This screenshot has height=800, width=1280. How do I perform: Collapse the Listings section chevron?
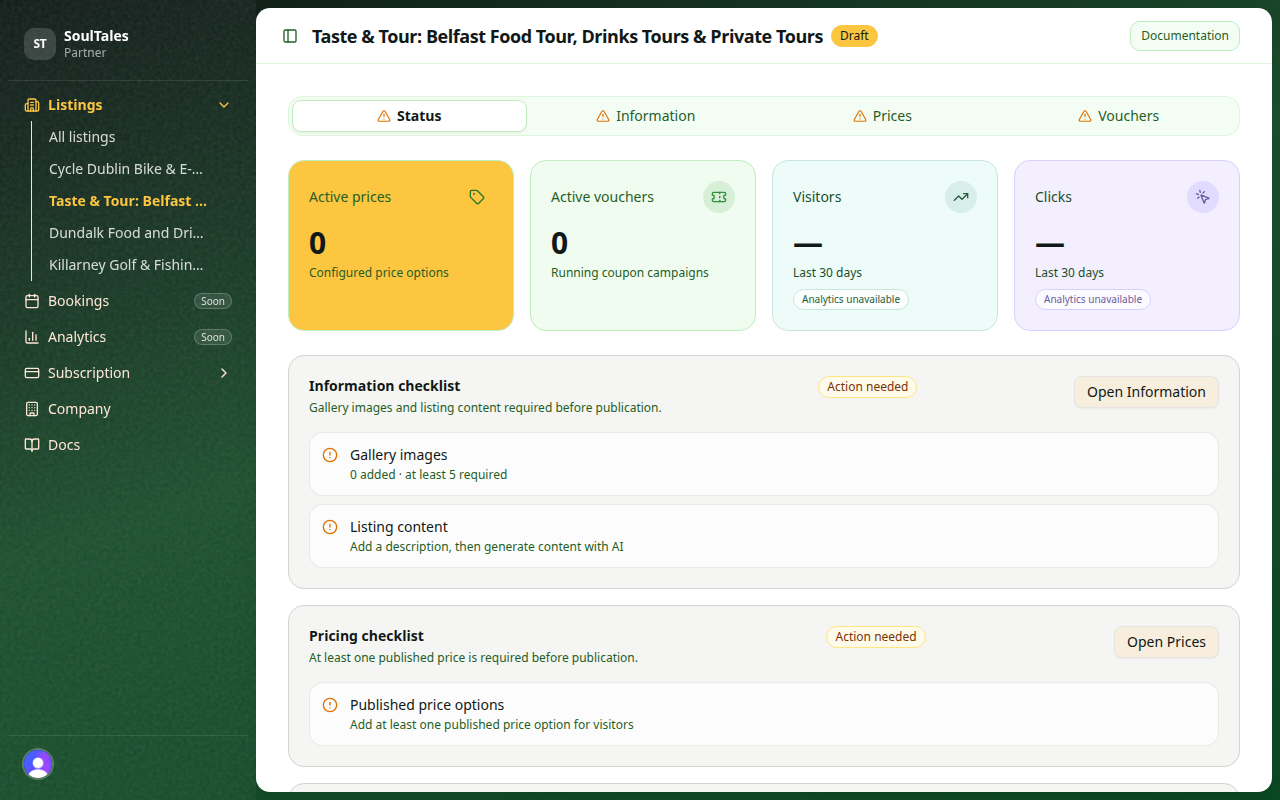click(224, 105)
